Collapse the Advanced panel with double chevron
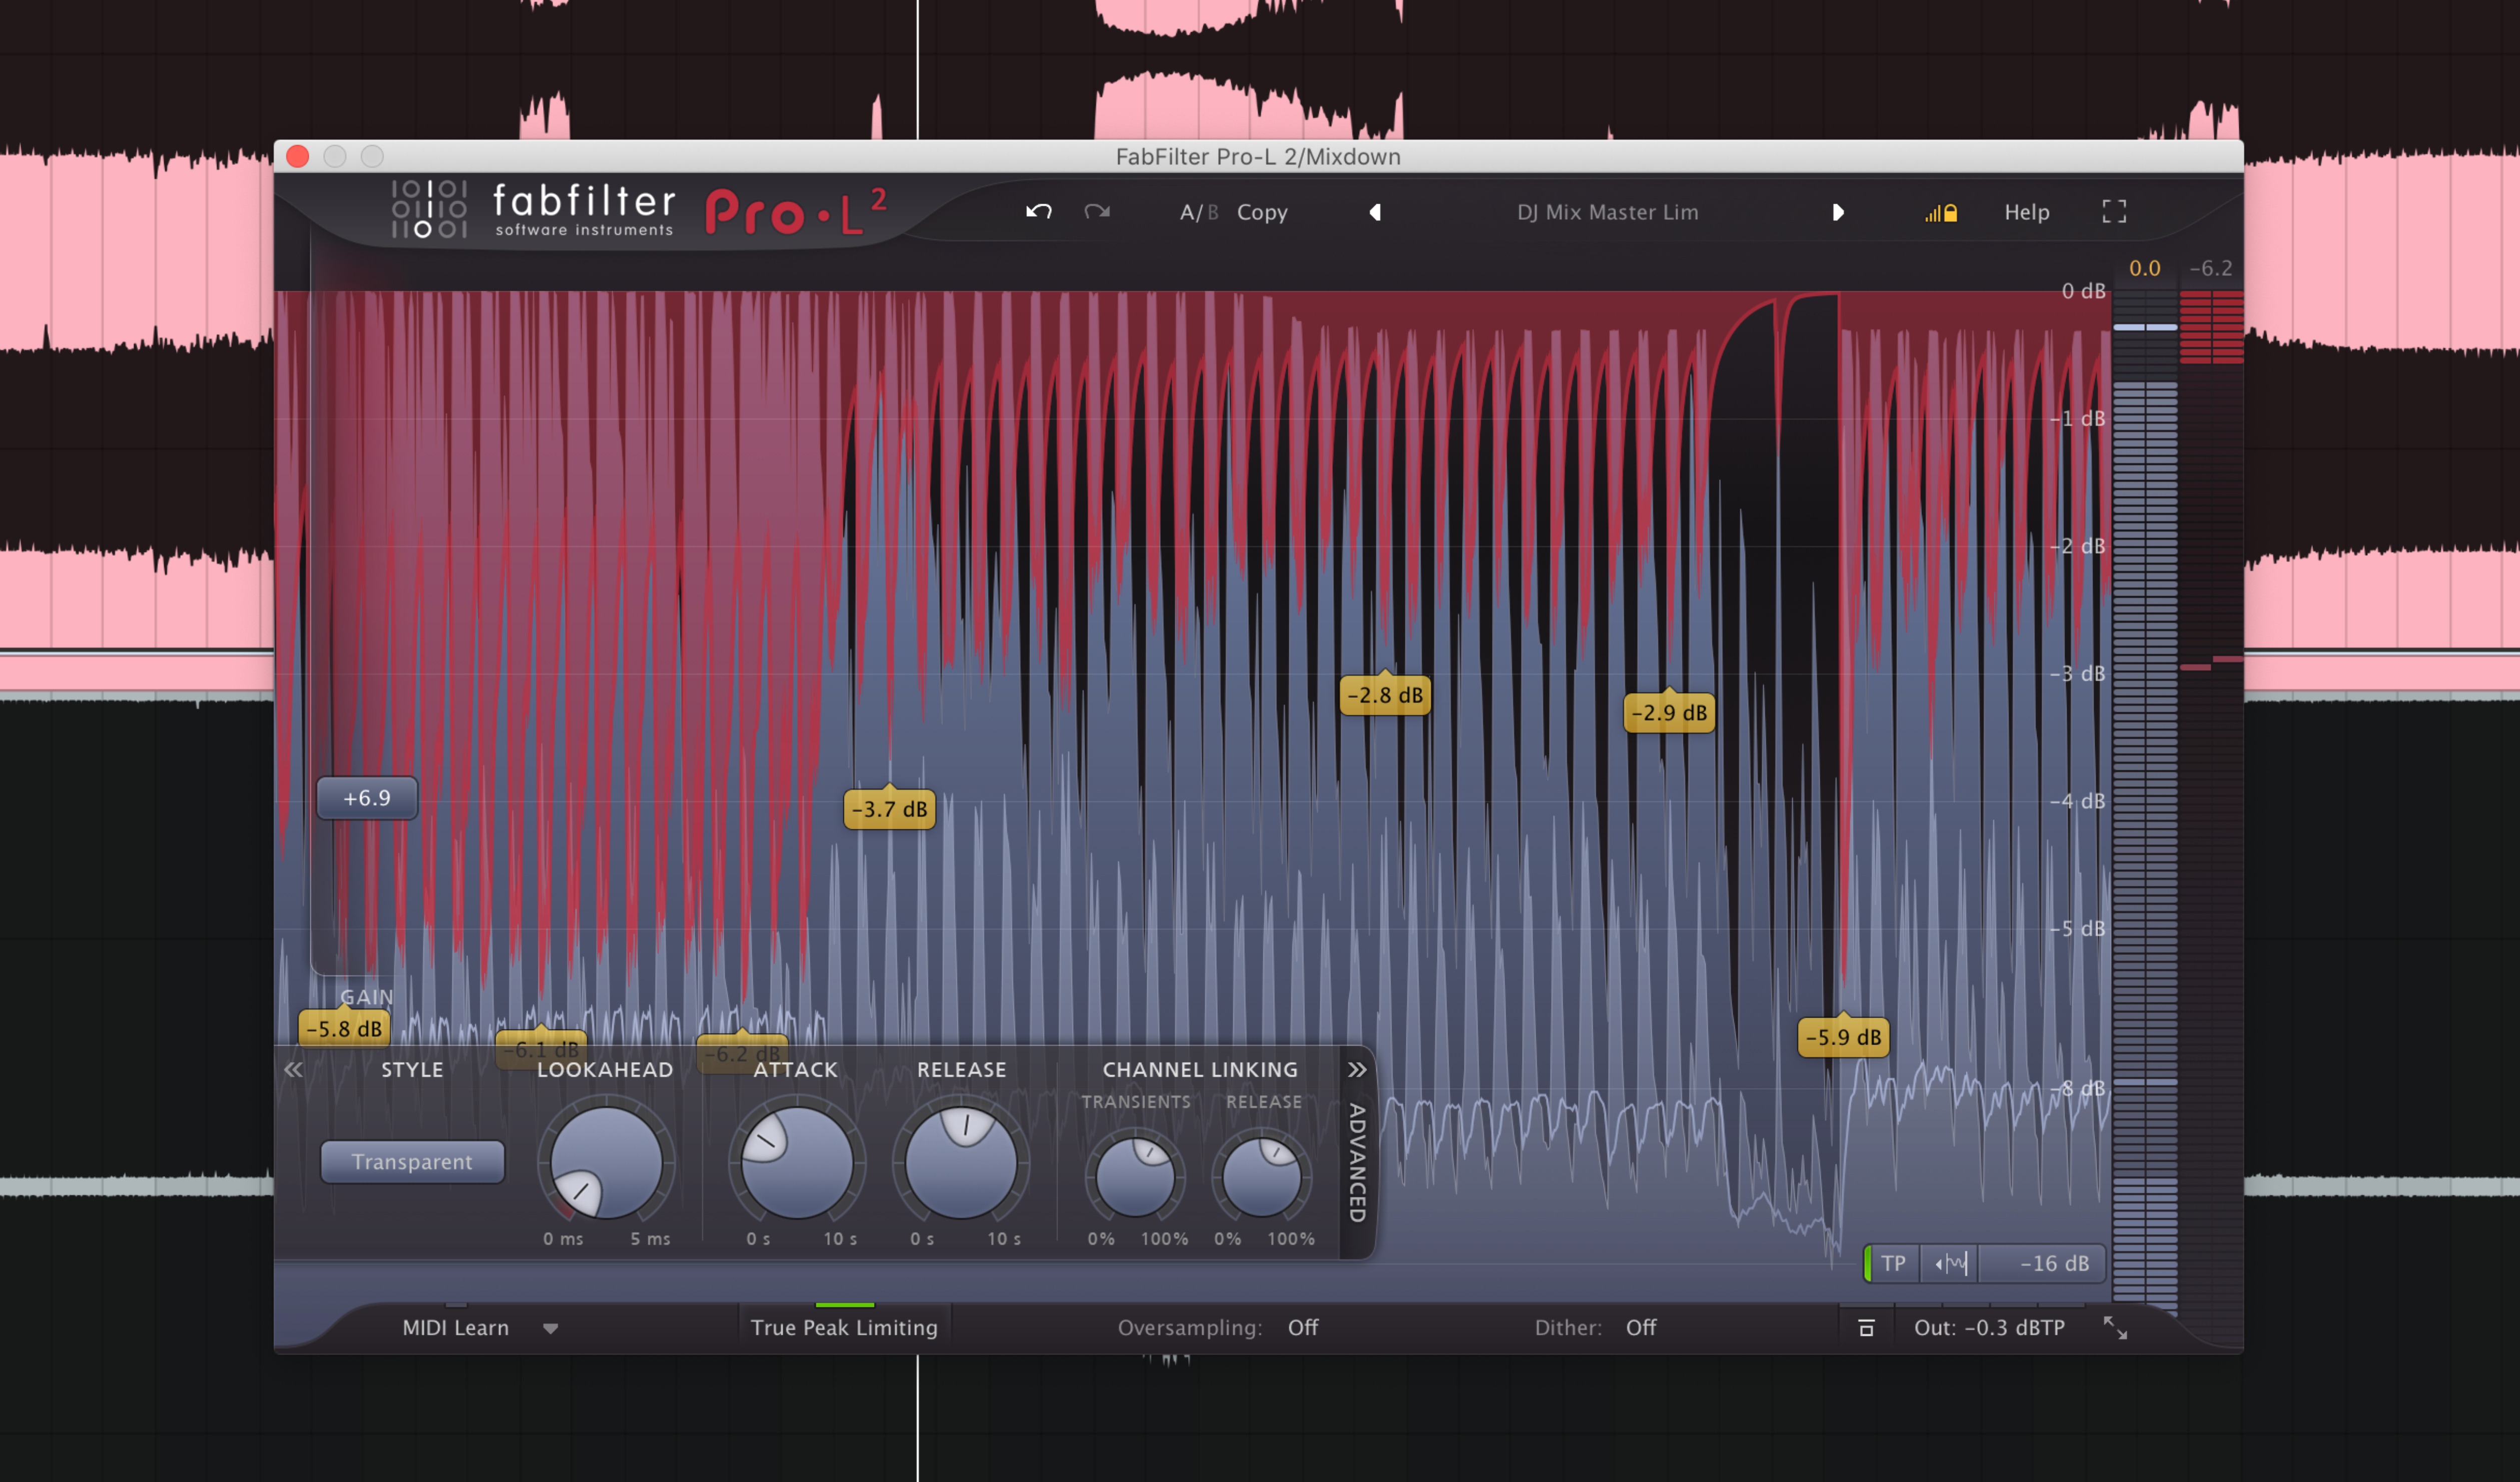 pos(1356,1069)
